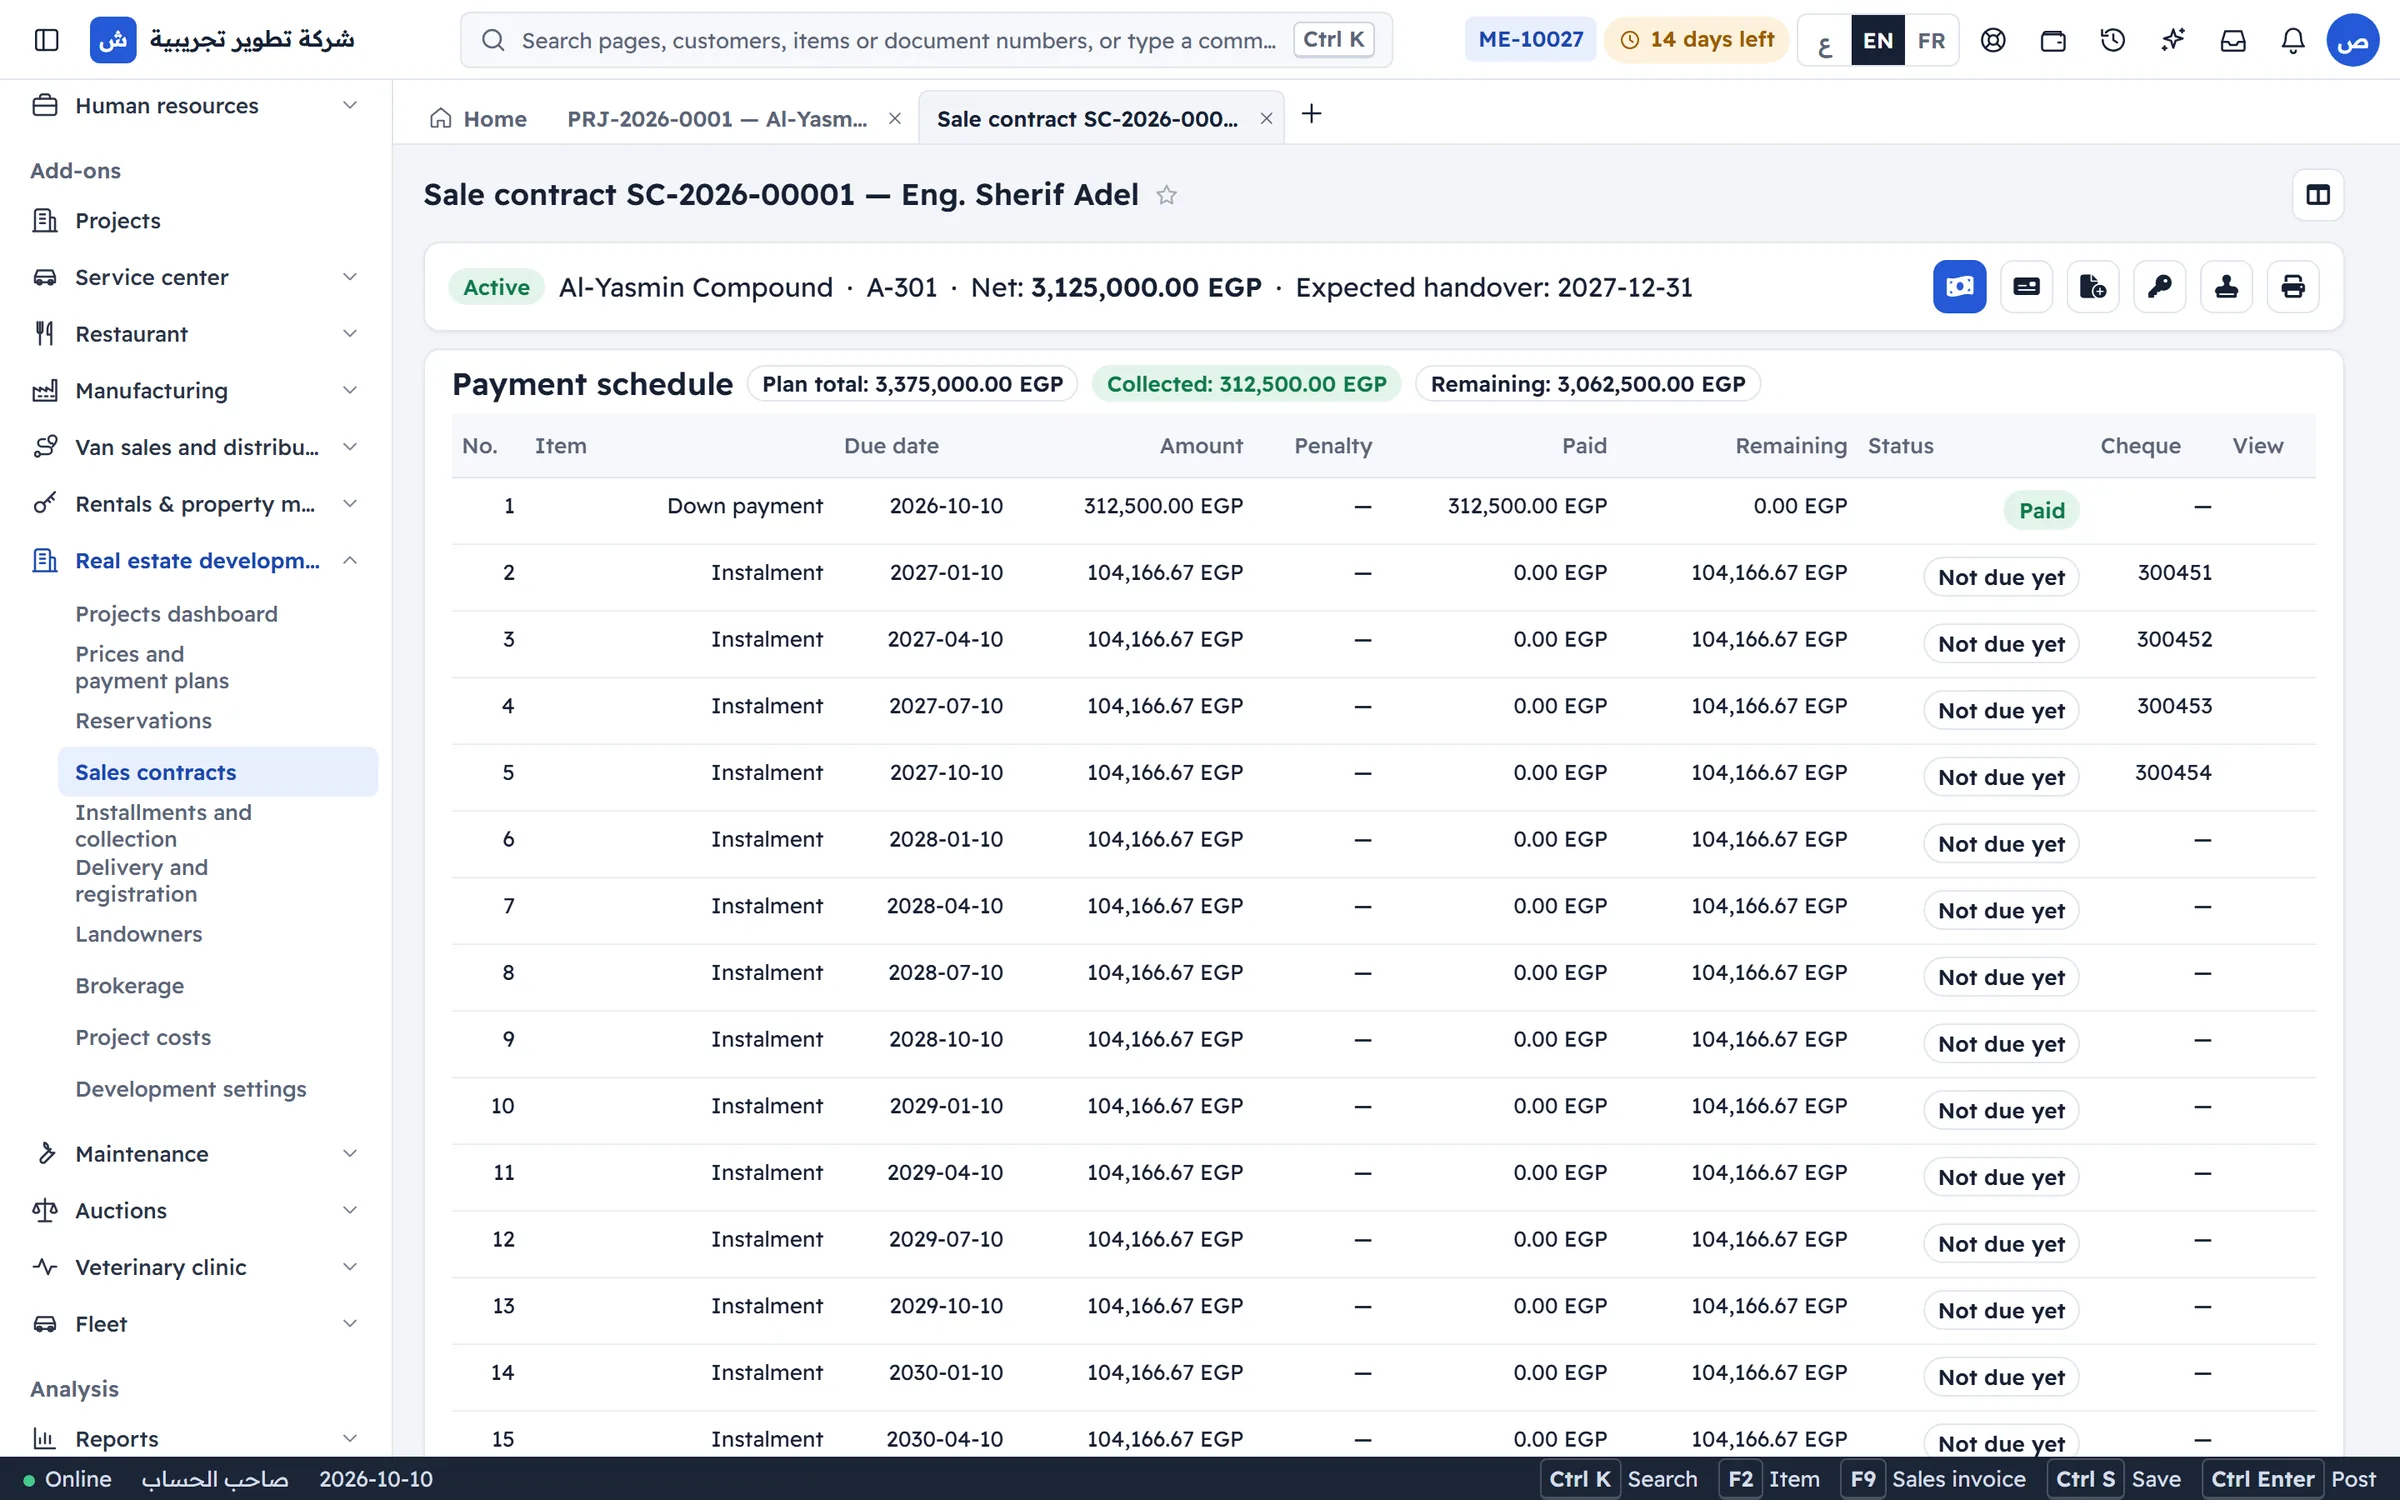Toggle the split view panel icon
The image size is (2400, 1500).
(x=2318, y=195)
